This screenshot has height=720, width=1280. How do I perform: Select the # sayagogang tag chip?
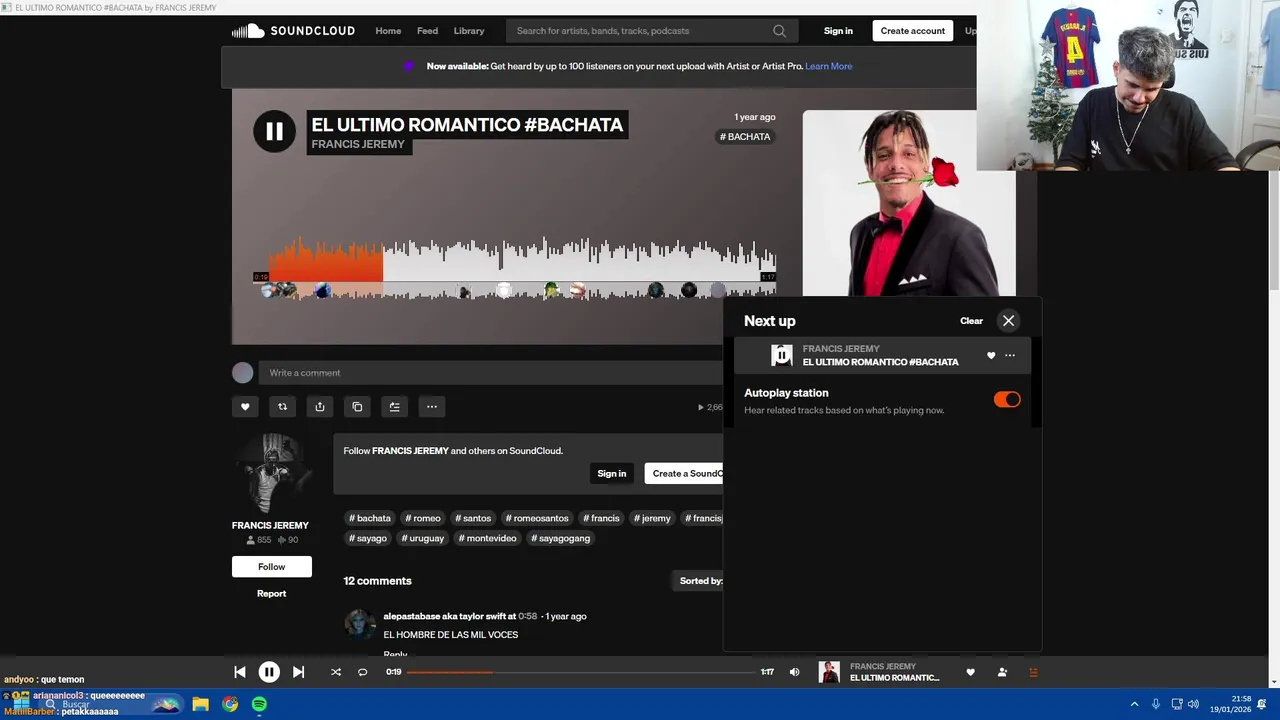[x=561, y=538]
